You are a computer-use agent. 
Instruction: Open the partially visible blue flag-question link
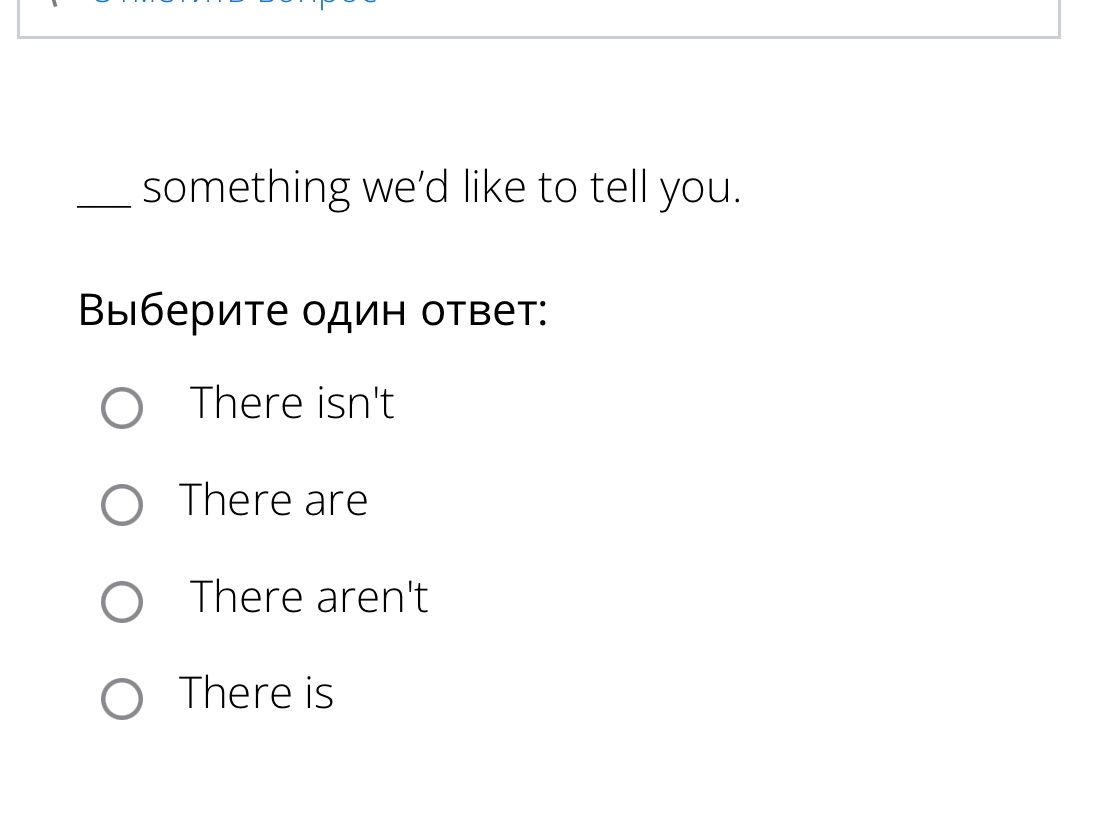click(x=236, y=2)
